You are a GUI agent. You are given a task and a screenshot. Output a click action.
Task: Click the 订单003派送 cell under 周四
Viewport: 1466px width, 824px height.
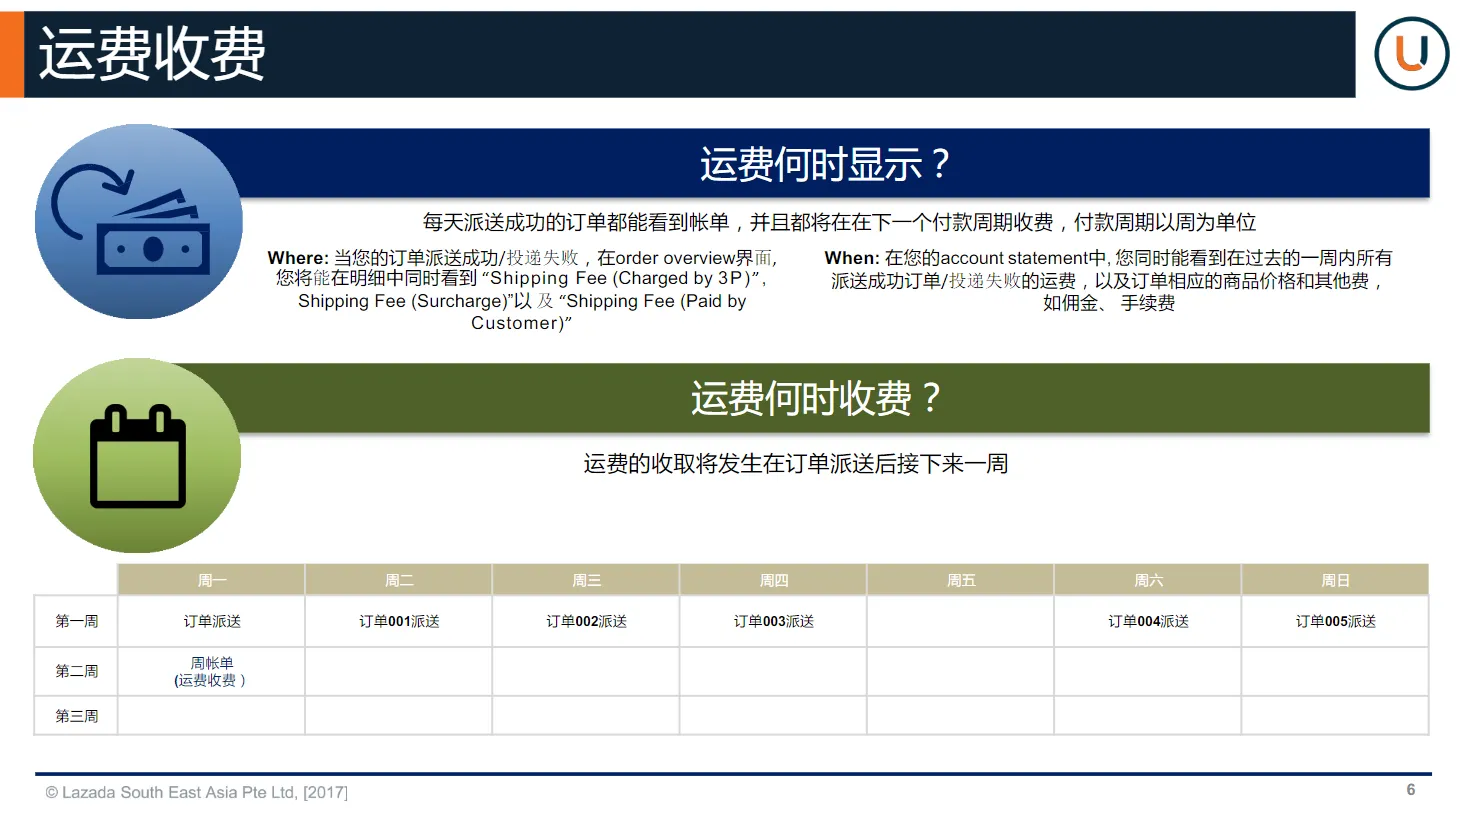(x=772, y=620)
